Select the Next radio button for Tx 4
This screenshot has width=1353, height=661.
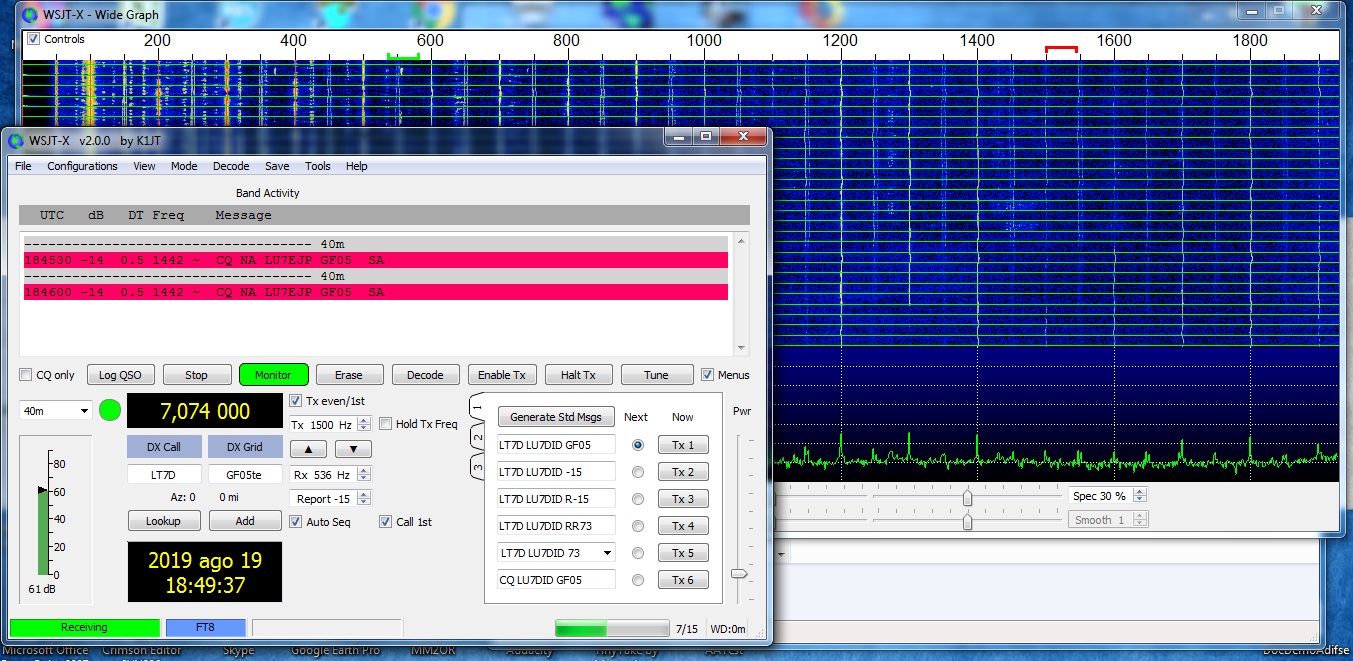point(638,526)
